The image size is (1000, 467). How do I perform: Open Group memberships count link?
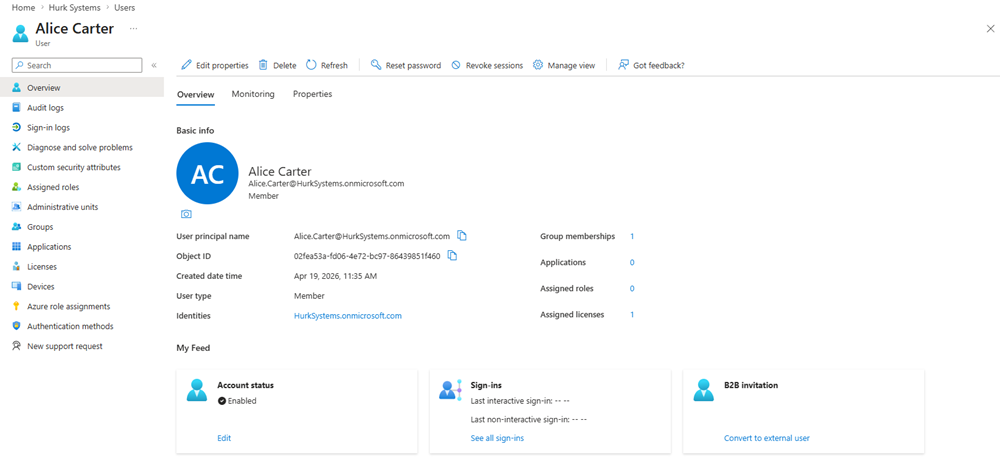(632, 236)
